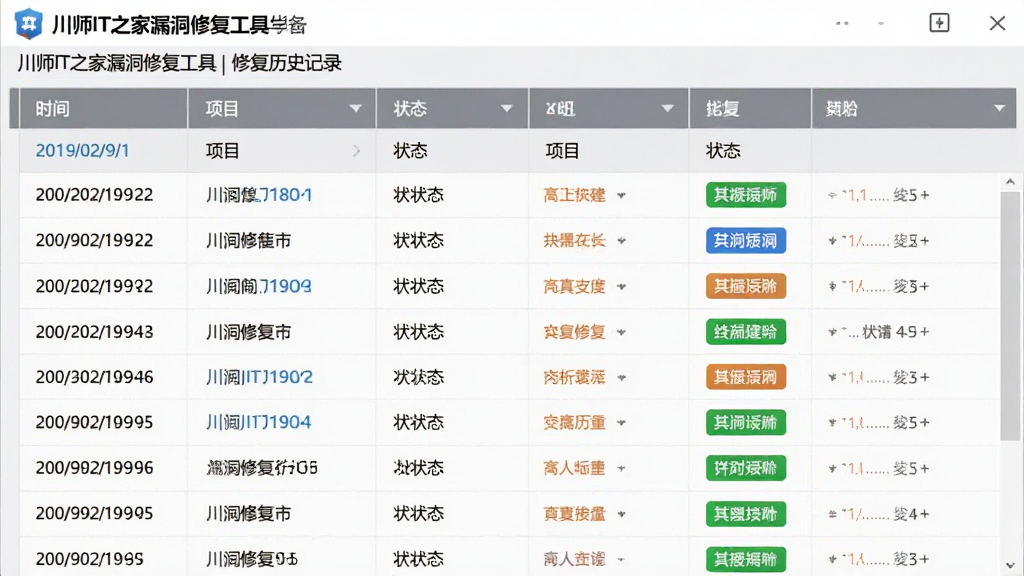Open the orange dropdown arrow in the 200/302/19946 row
Screen dimensions: 1024x576
click(x=621, y=377)
